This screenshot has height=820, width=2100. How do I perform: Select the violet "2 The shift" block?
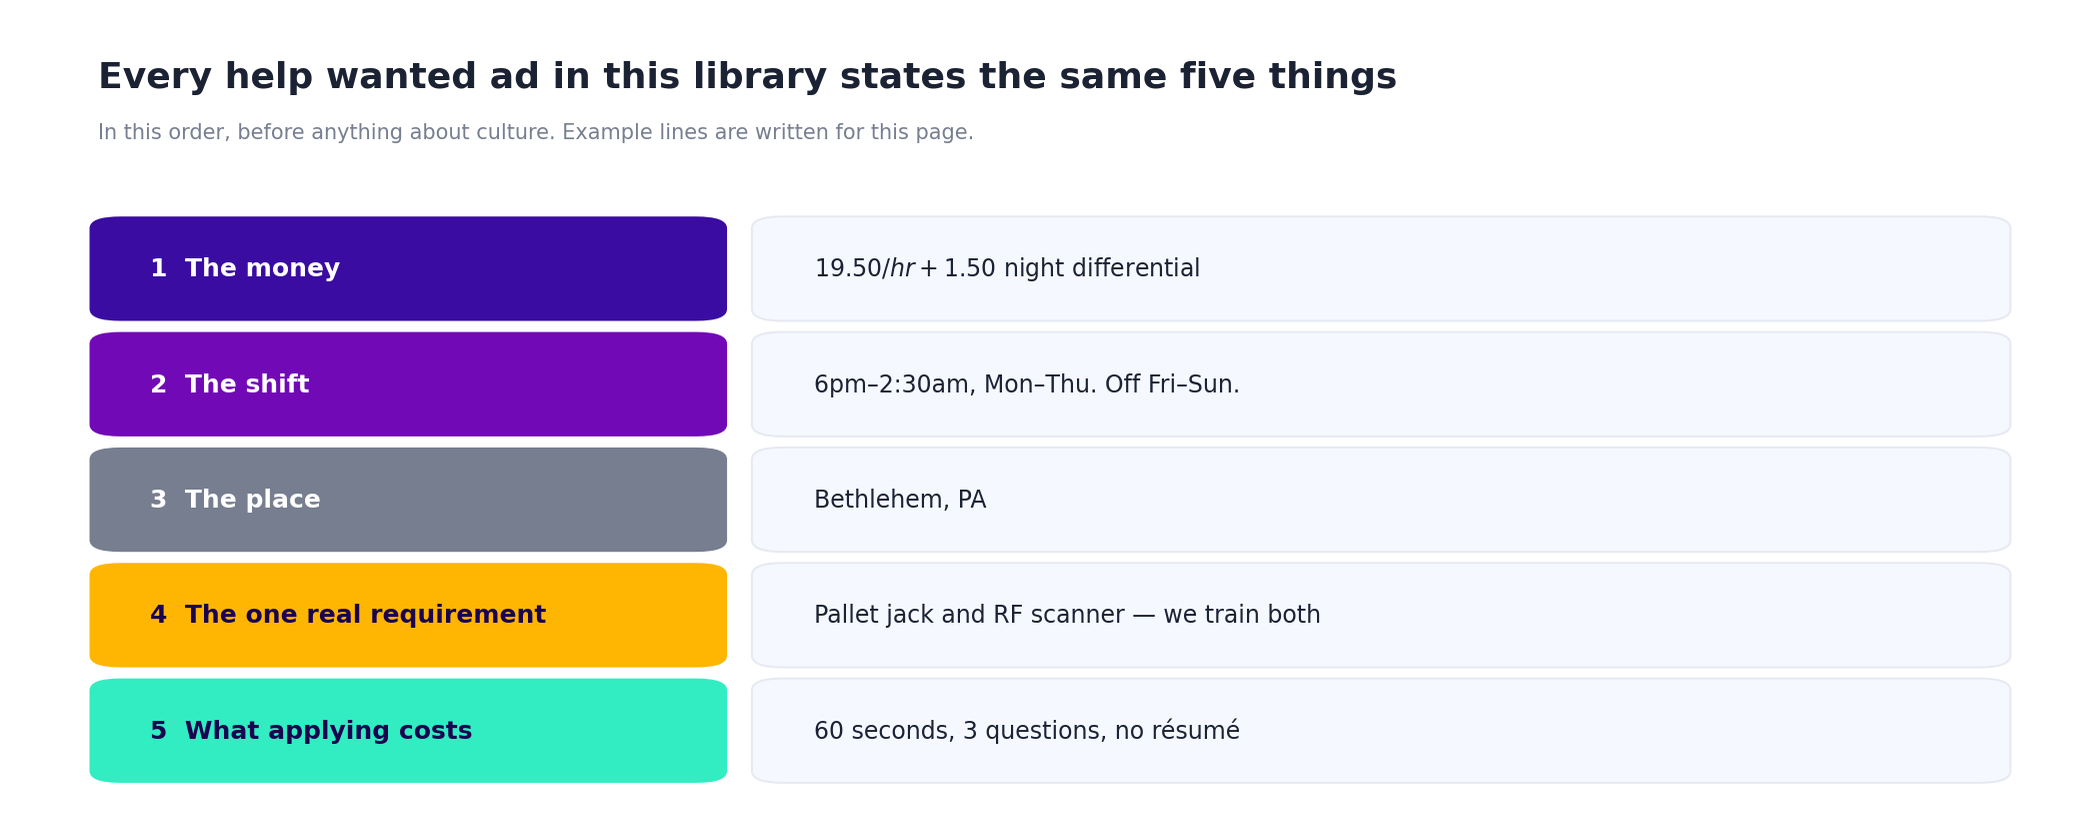tap(408, 384)
